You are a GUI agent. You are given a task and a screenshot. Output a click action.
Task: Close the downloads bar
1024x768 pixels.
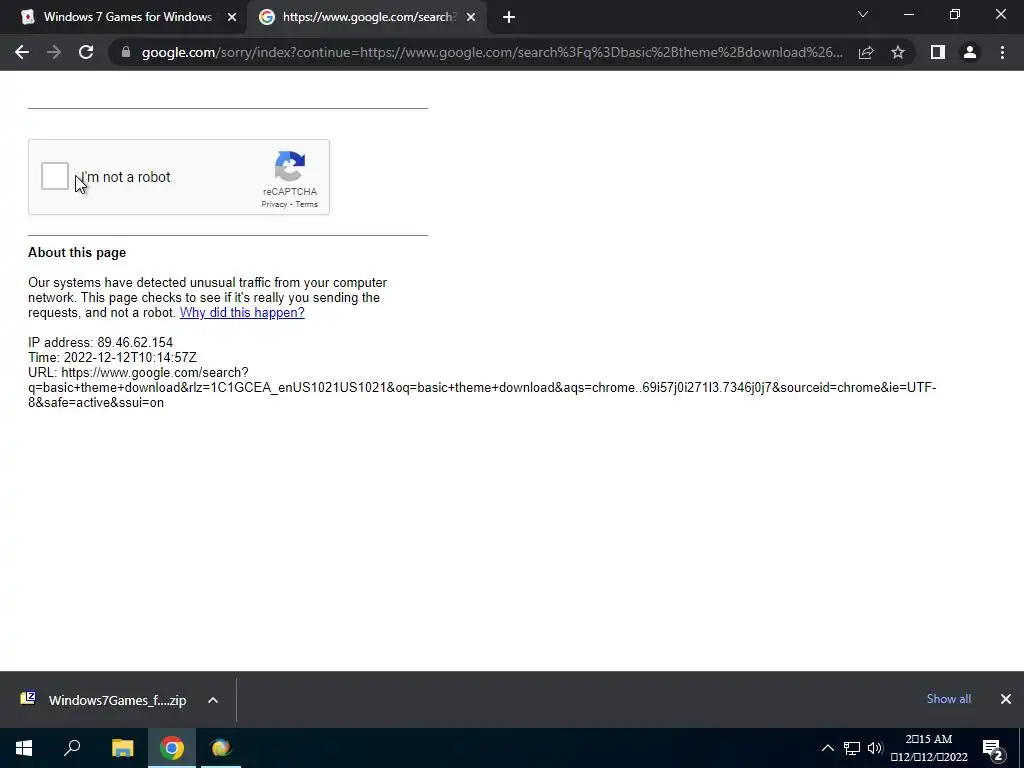tap(1006, 699)
